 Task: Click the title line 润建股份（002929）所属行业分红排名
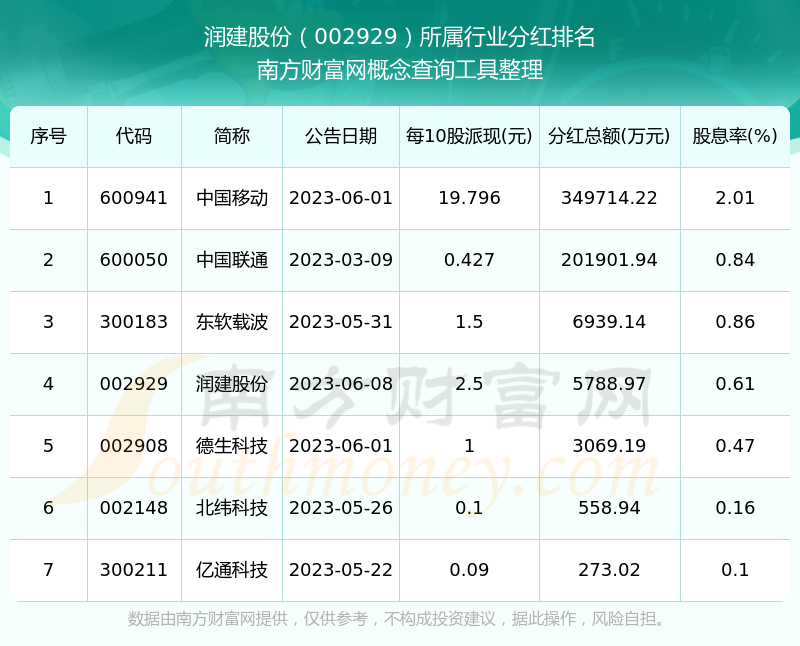(399, 37)
